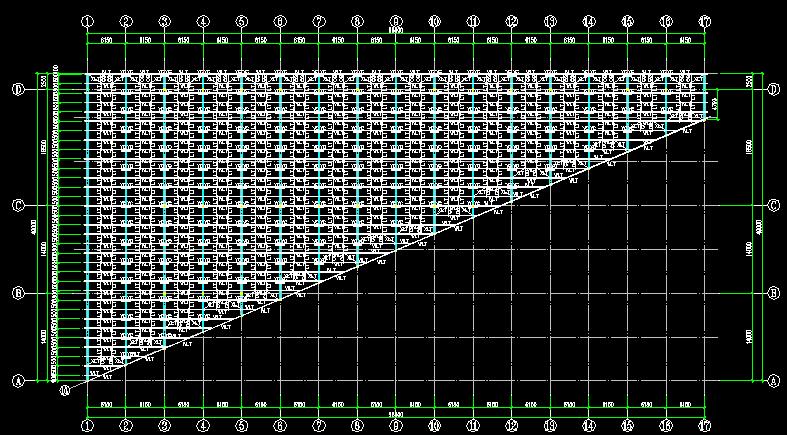
Task: Select axis bubble 7 in the top row
Action: point(319,22)
